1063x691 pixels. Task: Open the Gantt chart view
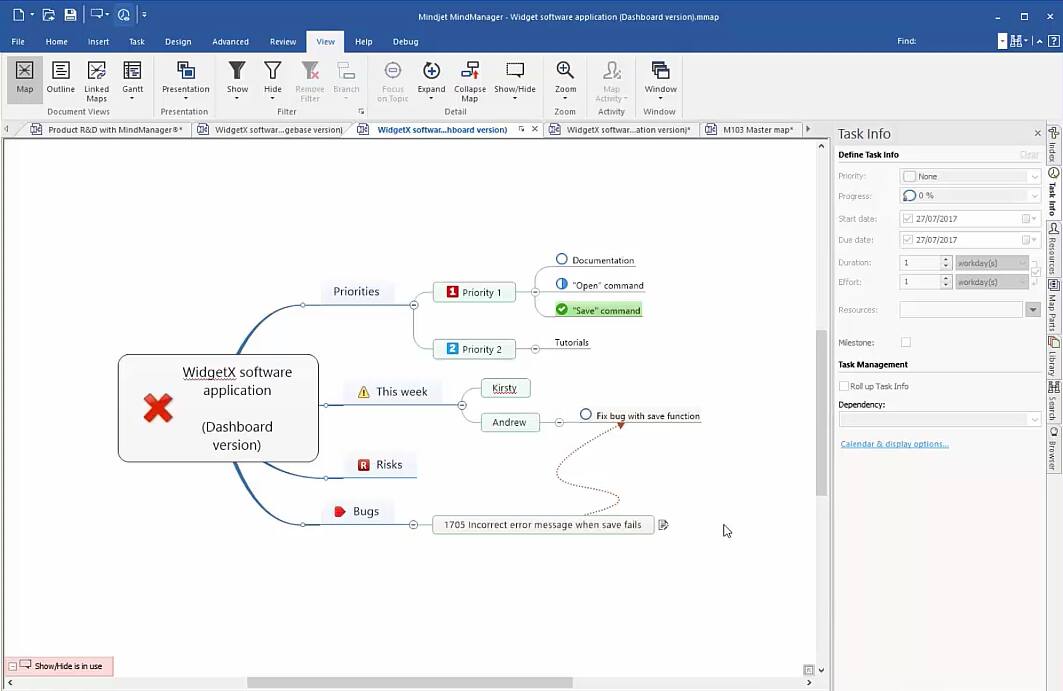coord(132,82)
